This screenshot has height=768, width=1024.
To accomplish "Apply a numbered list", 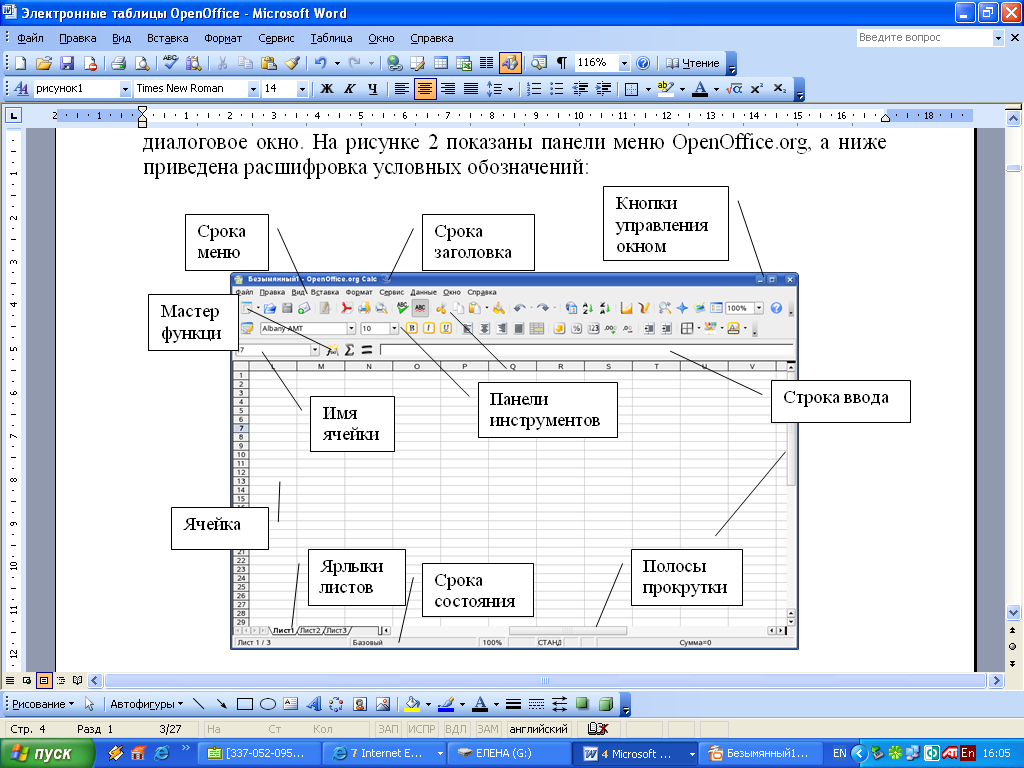I will pyautogui.click(x=534, y=88).
